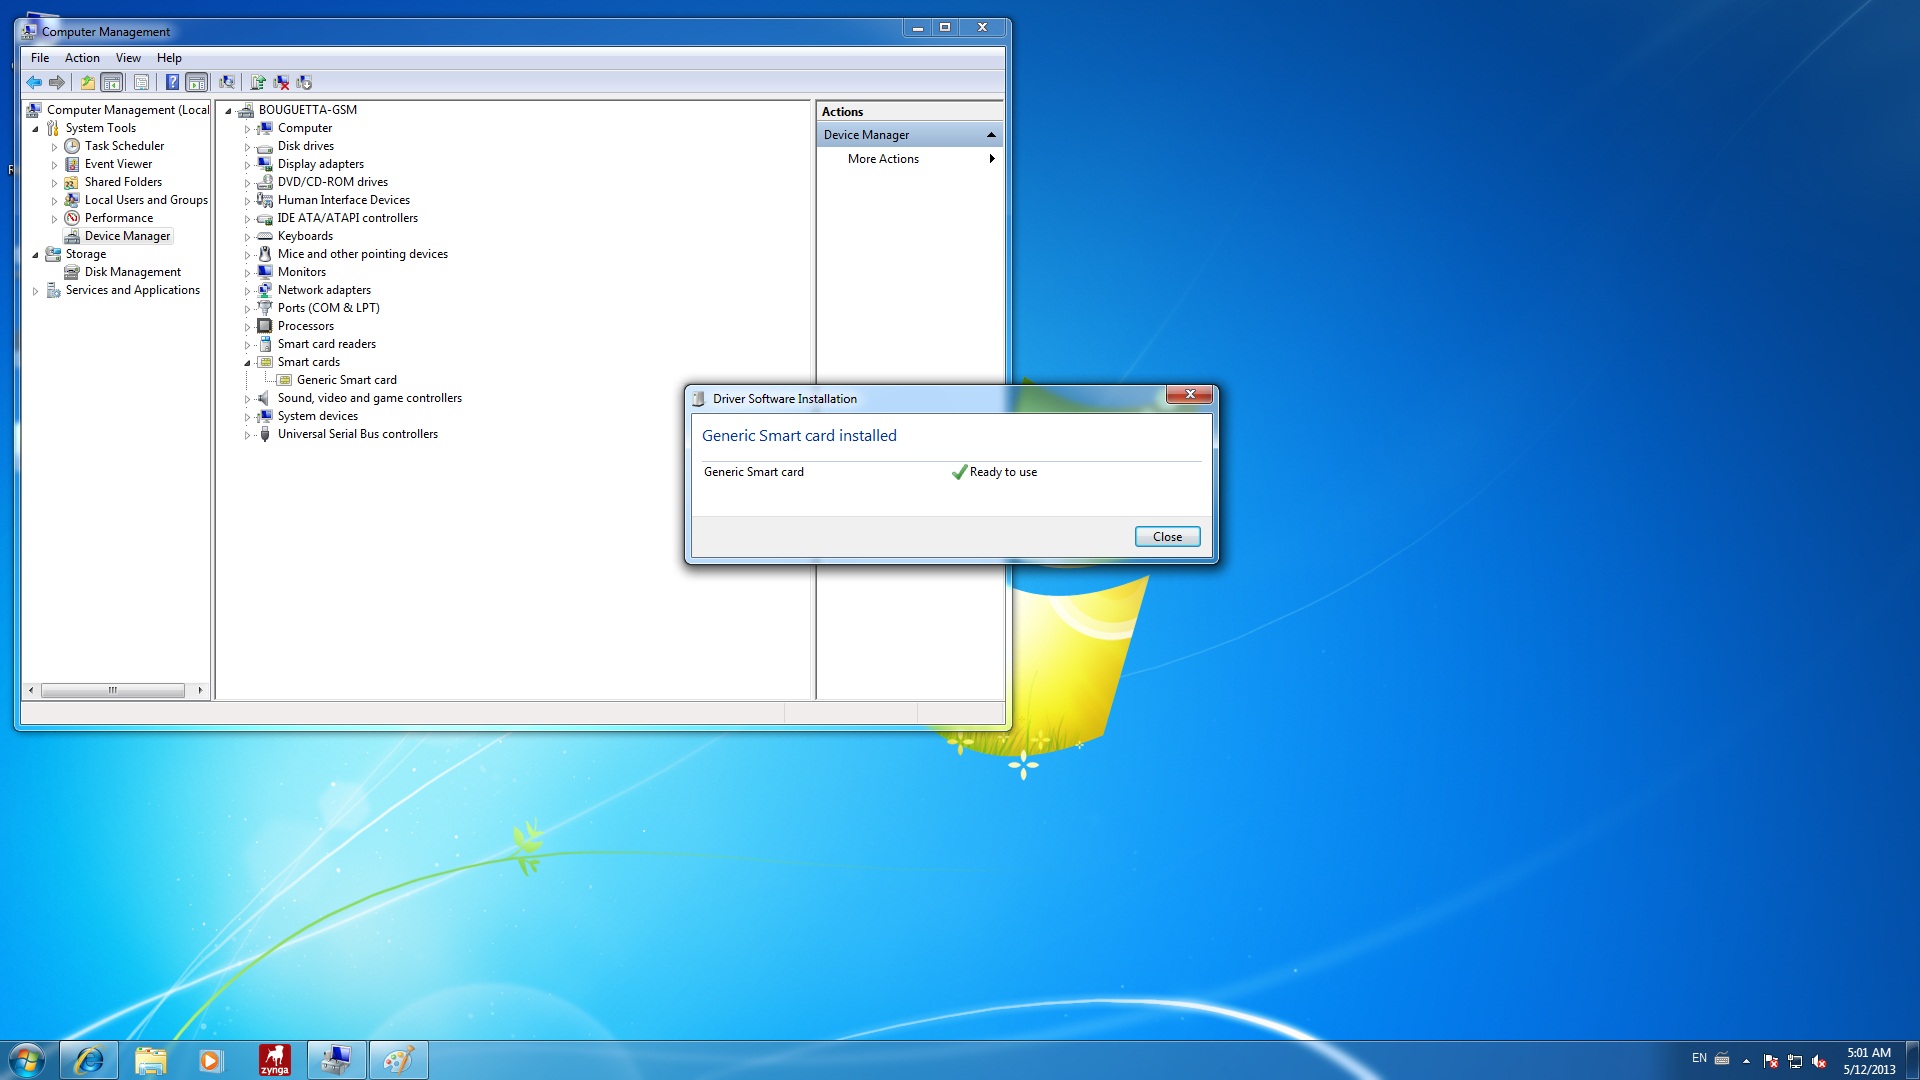Click the Sound, video and game controllers icon
This screenshot has height=1080, width=1920.
265,398
